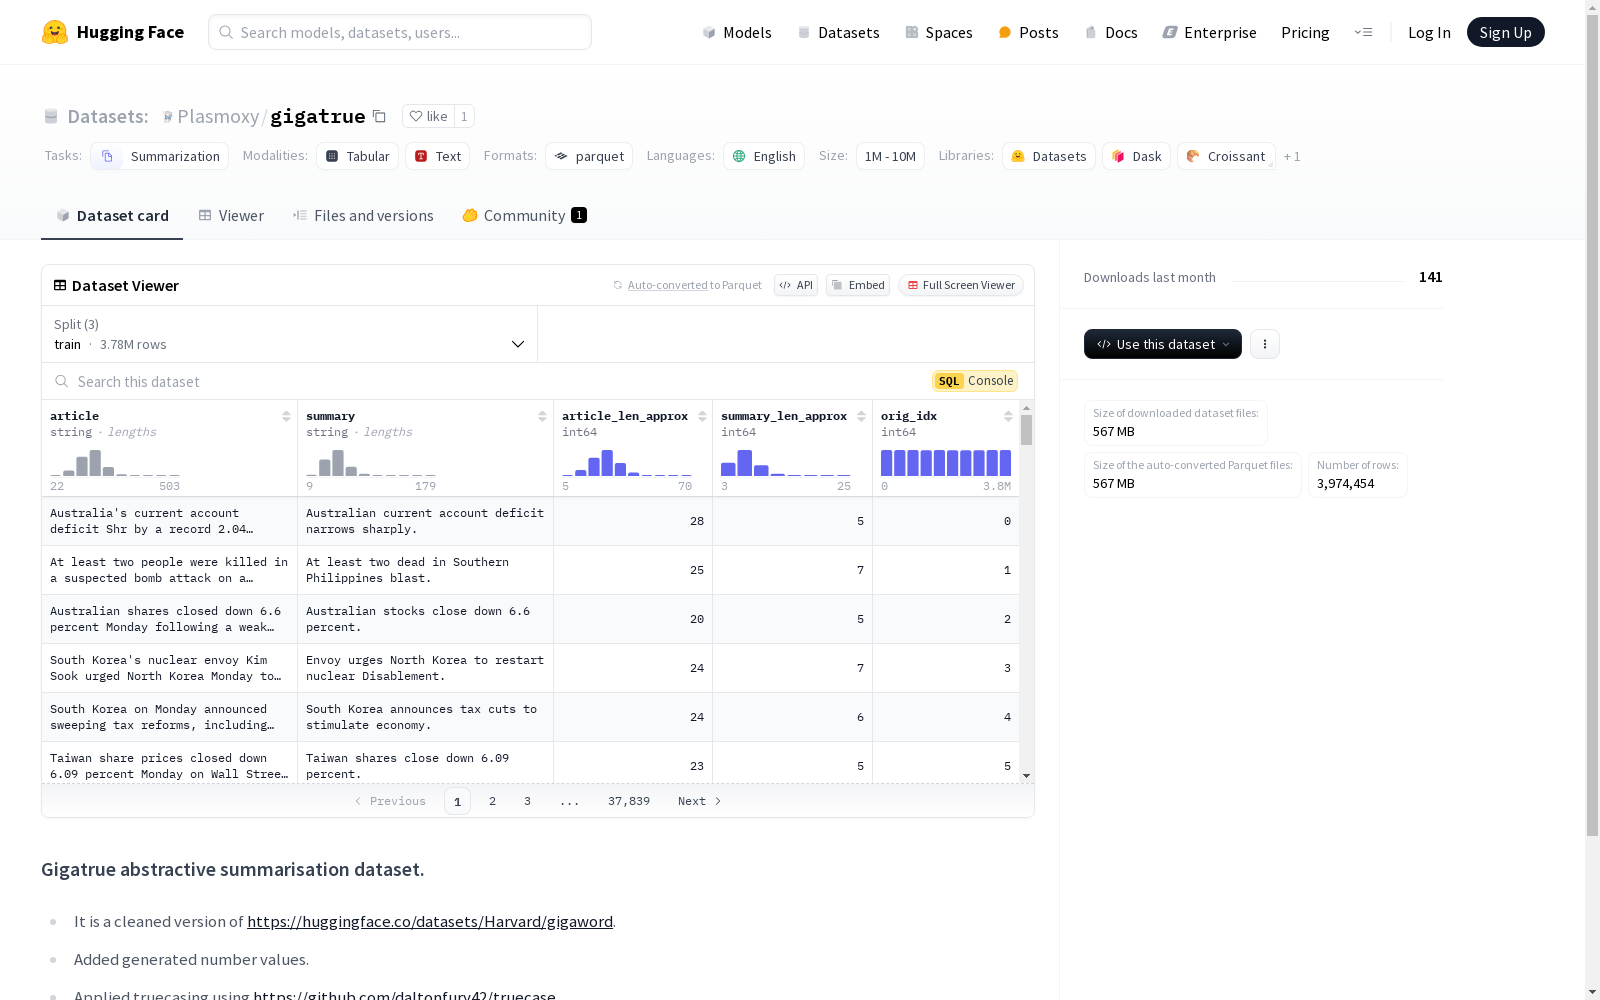Click the Datasets: breadcrumb link
The height and width of the screenshot is (1000, 1600).
[108, 116]
